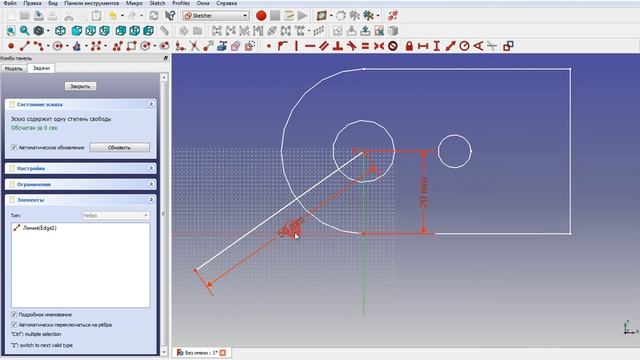Apply the horizontal distance constraint

(423, 46)
